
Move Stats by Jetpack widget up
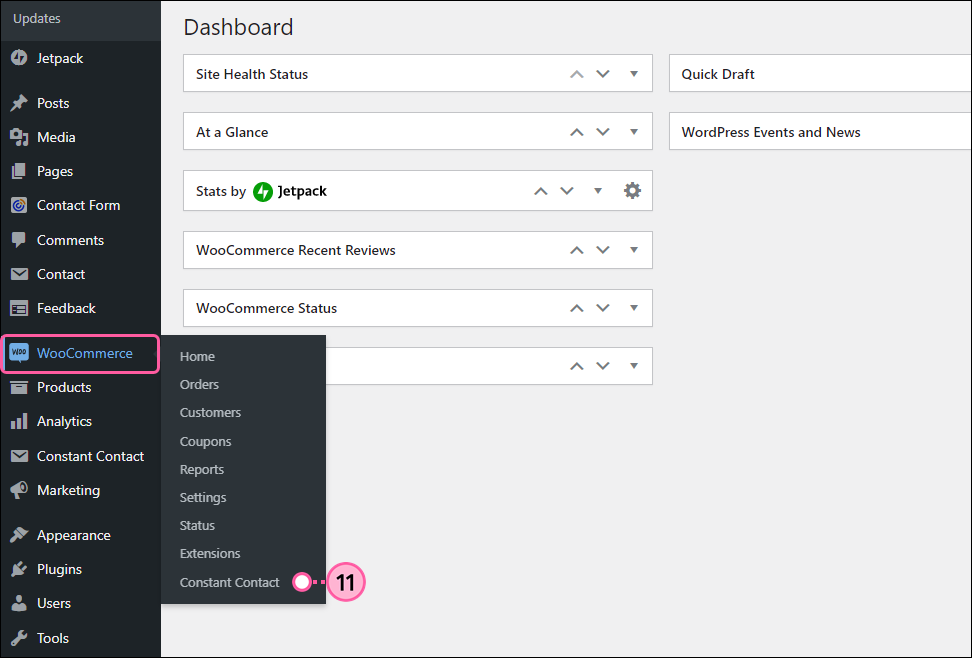pyautogui.click(x=541, y=191)
